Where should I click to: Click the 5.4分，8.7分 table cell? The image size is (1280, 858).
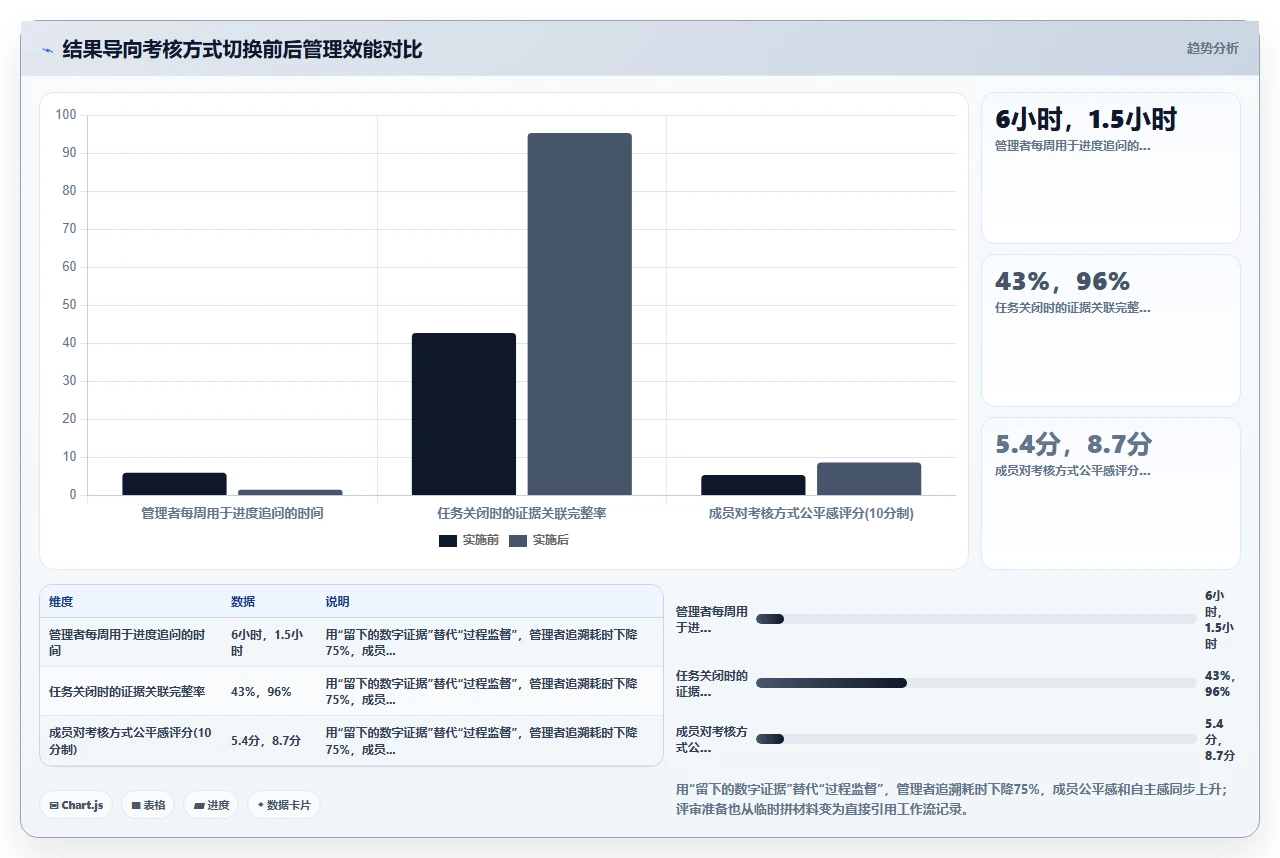(x=269, y=741)
